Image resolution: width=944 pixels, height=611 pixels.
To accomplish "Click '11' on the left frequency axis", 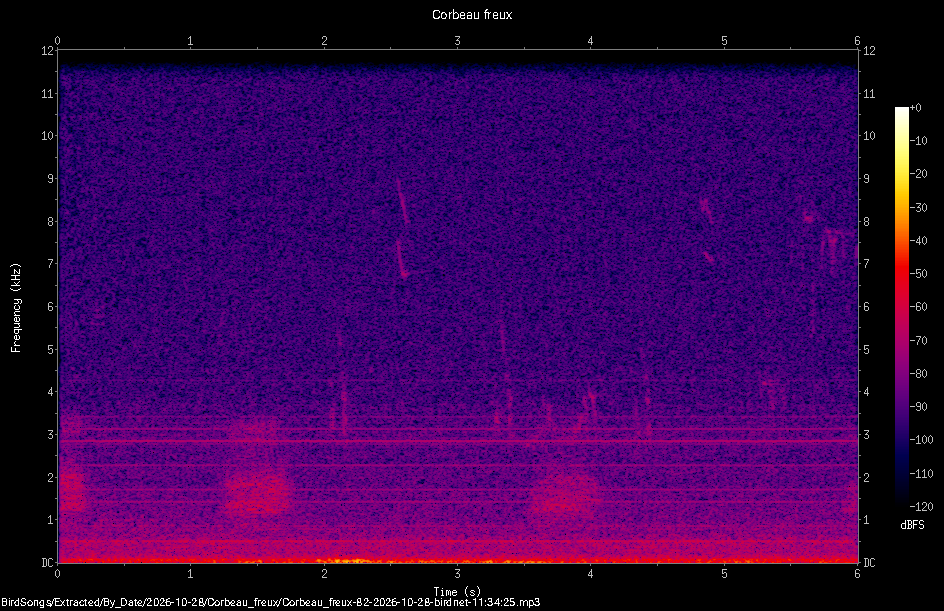I will [48, 93].
